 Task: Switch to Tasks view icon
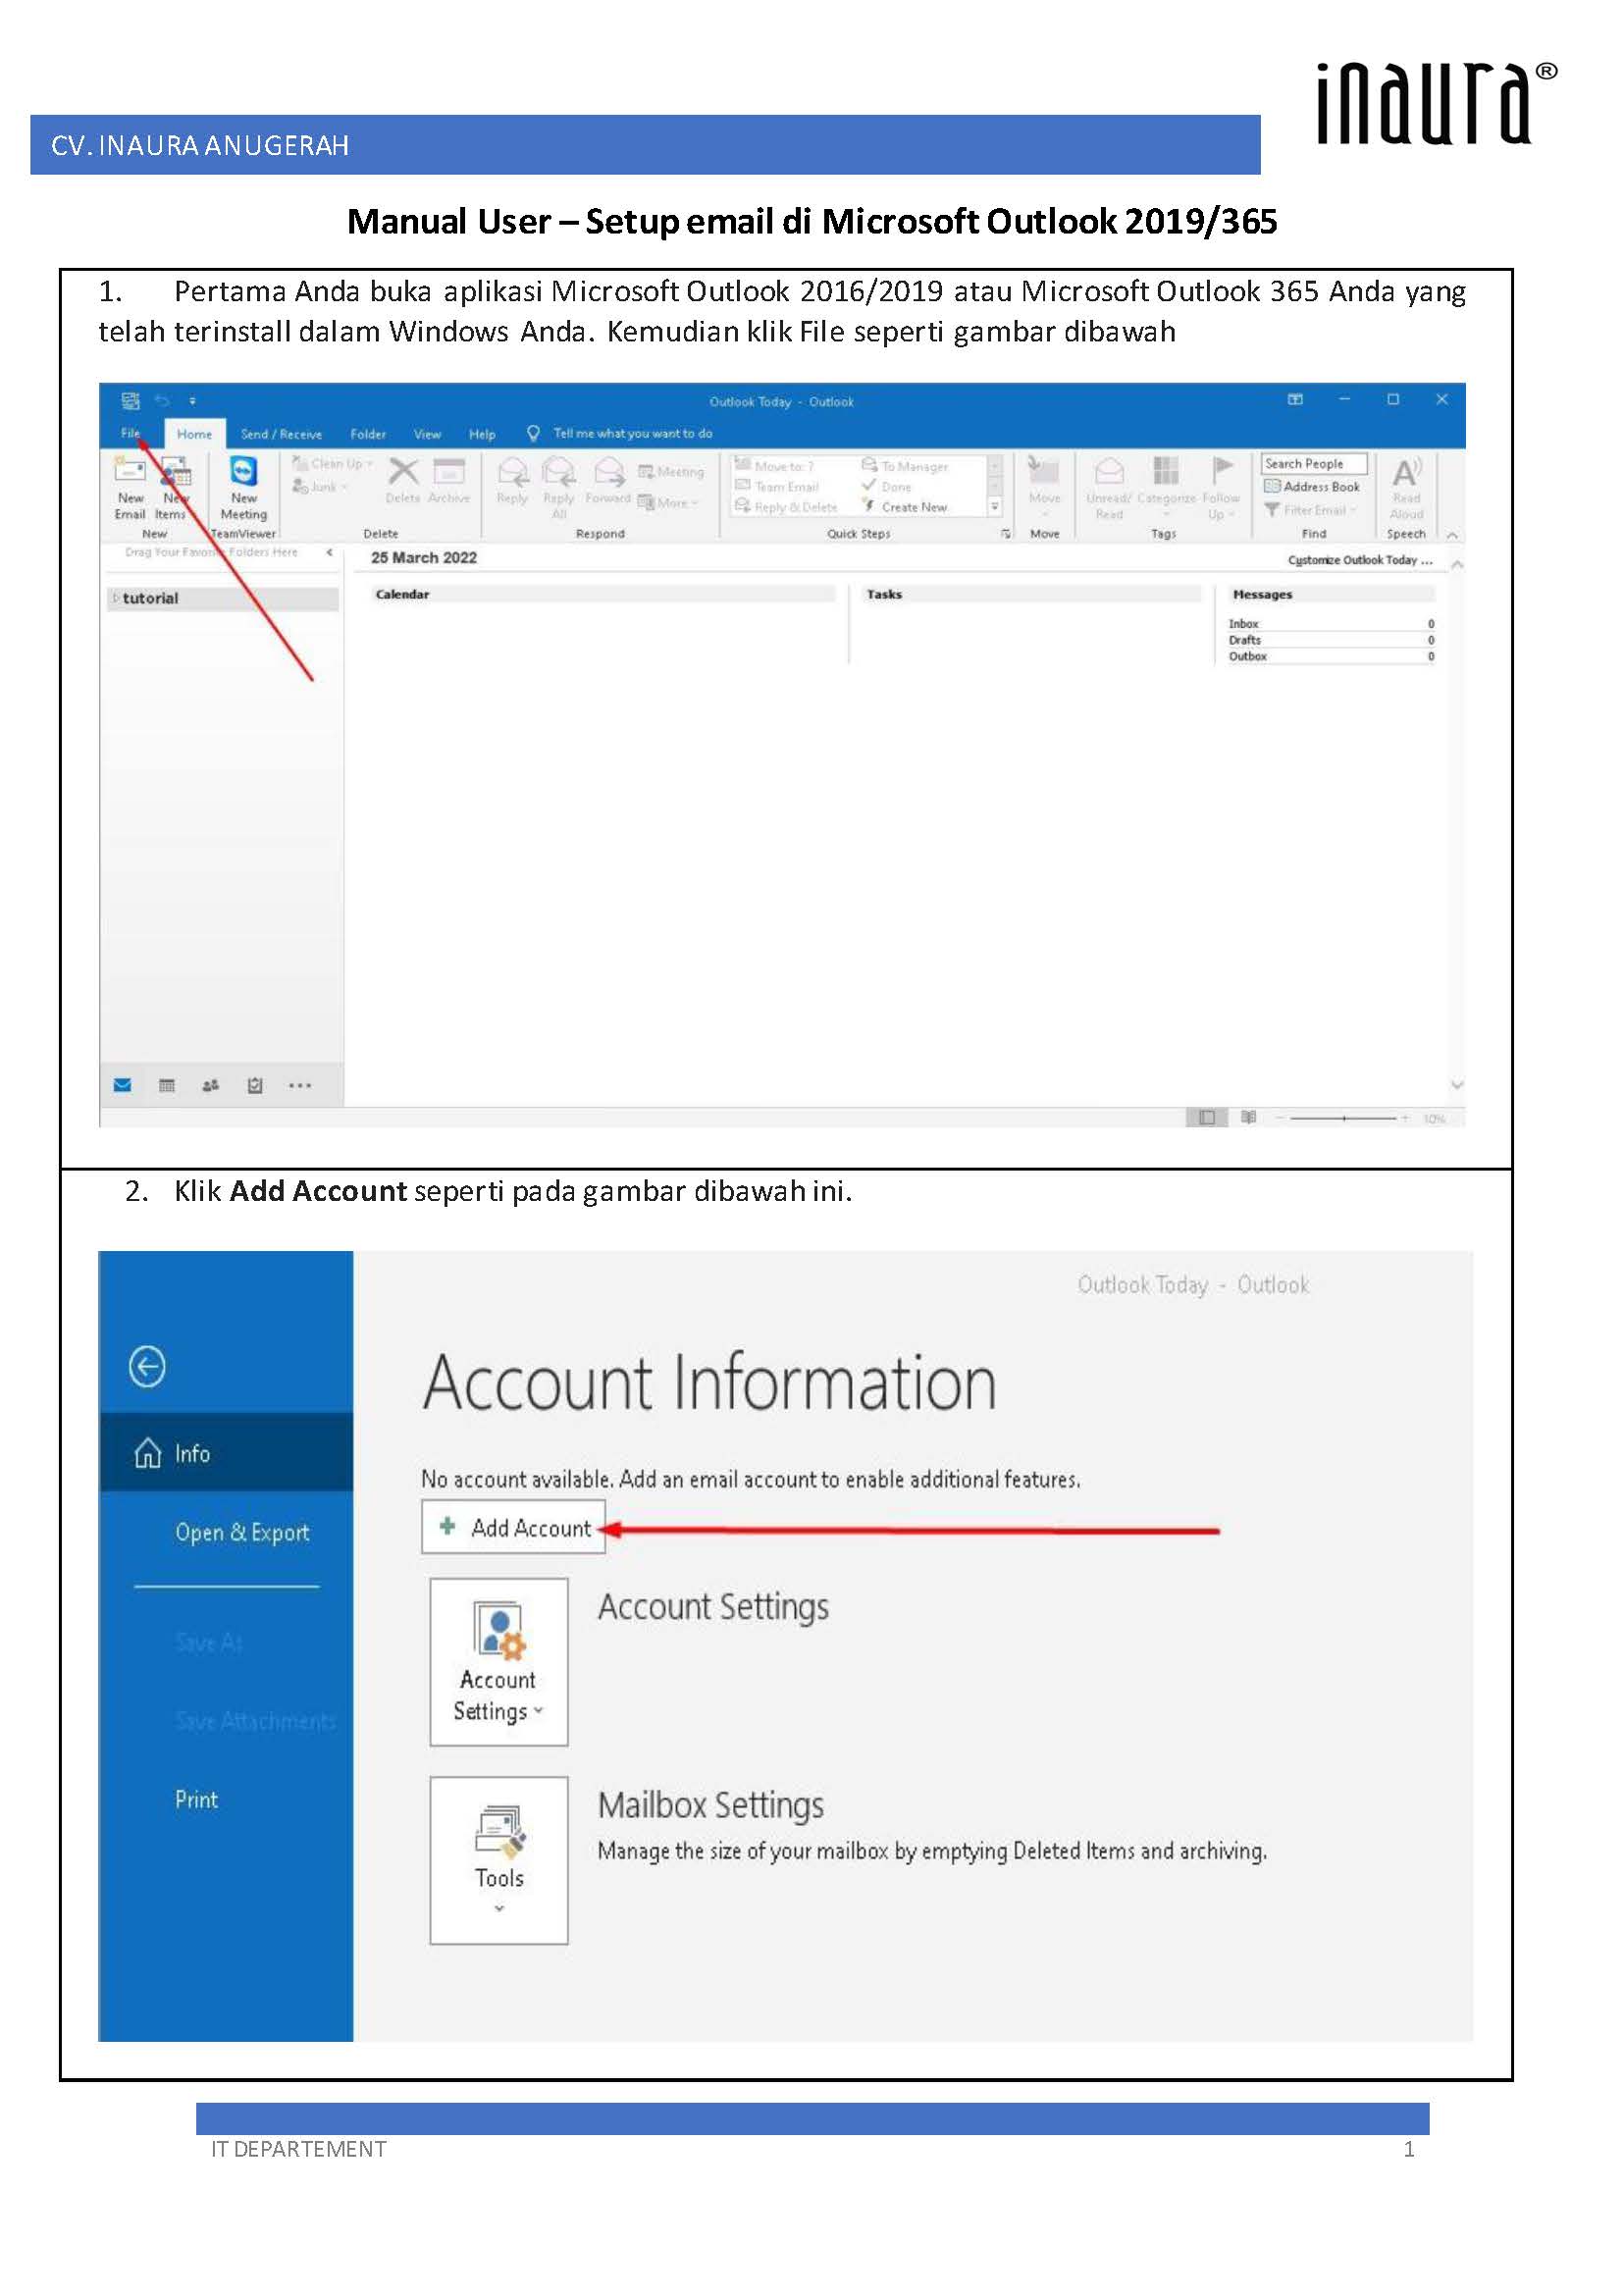tap(254, 1085)
